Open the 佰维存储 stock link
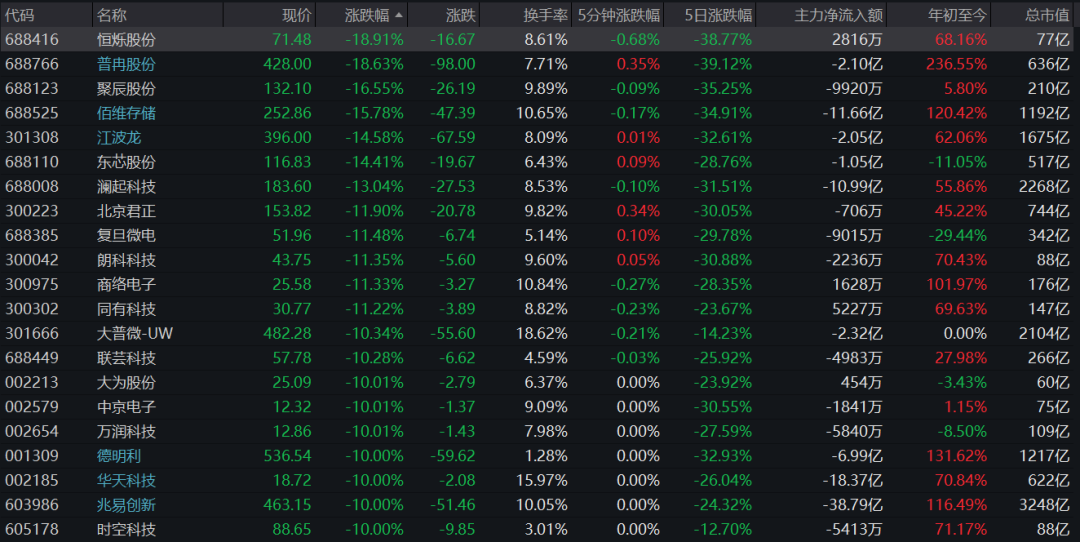 click(x=127, y=113)
